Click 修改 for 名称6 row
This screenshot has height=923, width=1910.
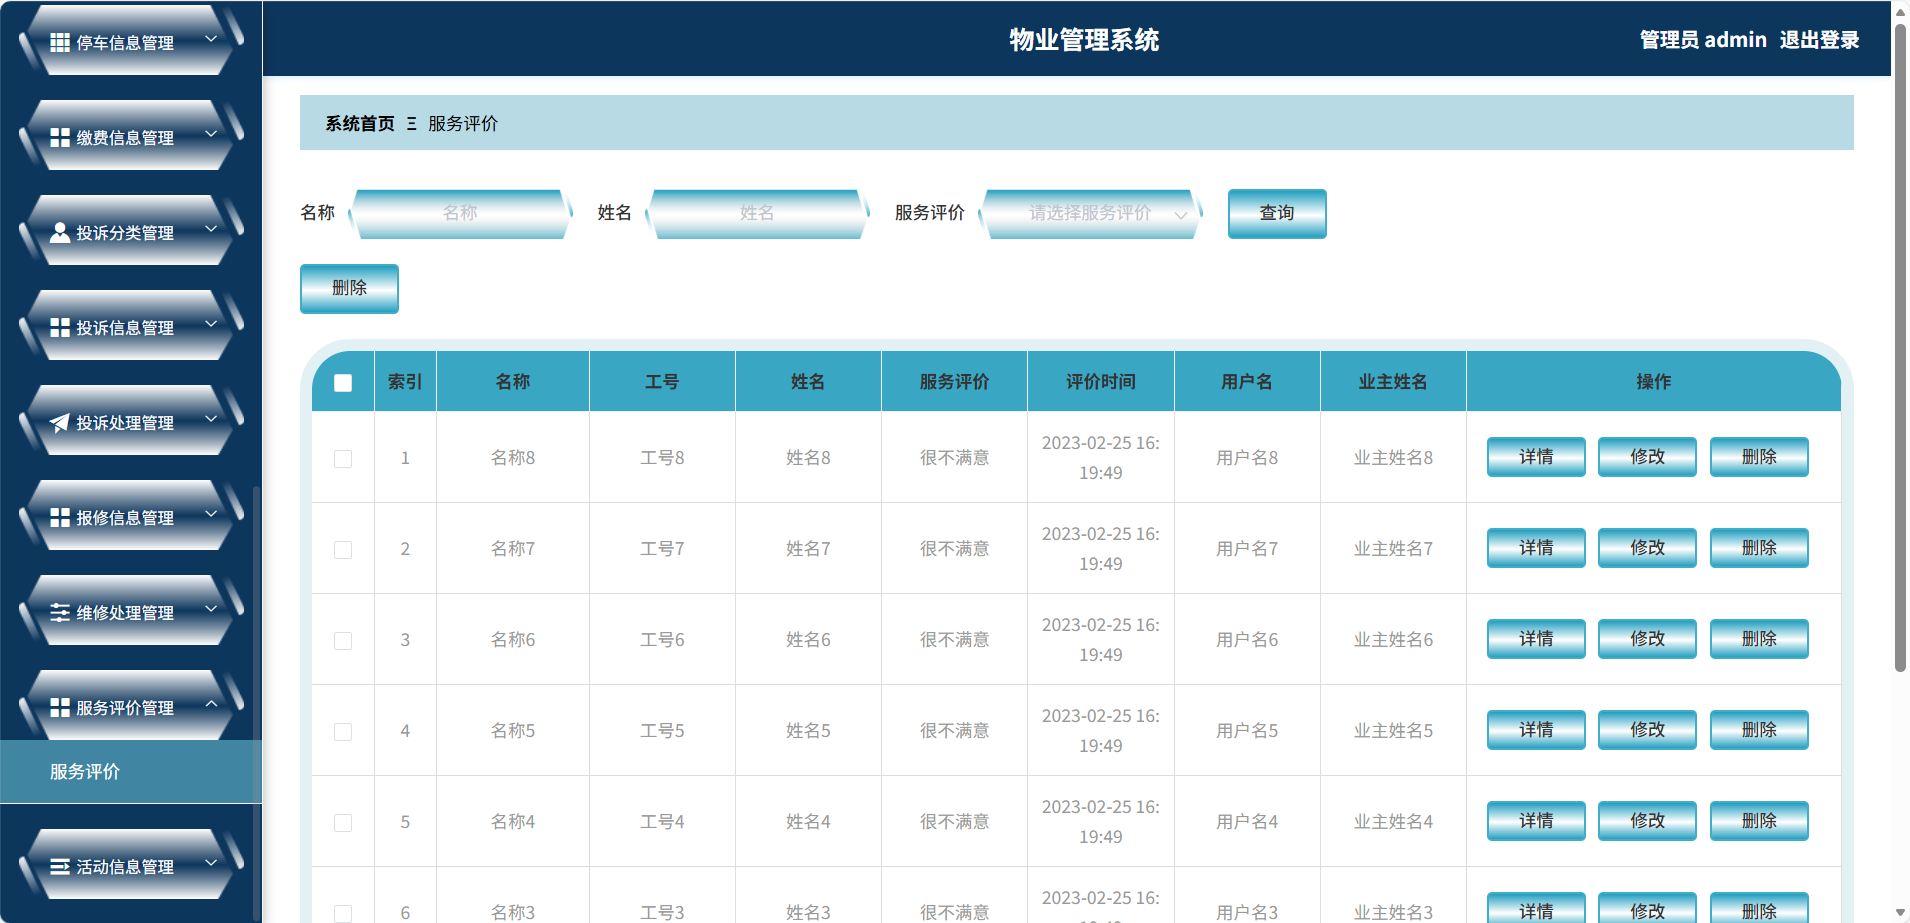coord(1647,639)
